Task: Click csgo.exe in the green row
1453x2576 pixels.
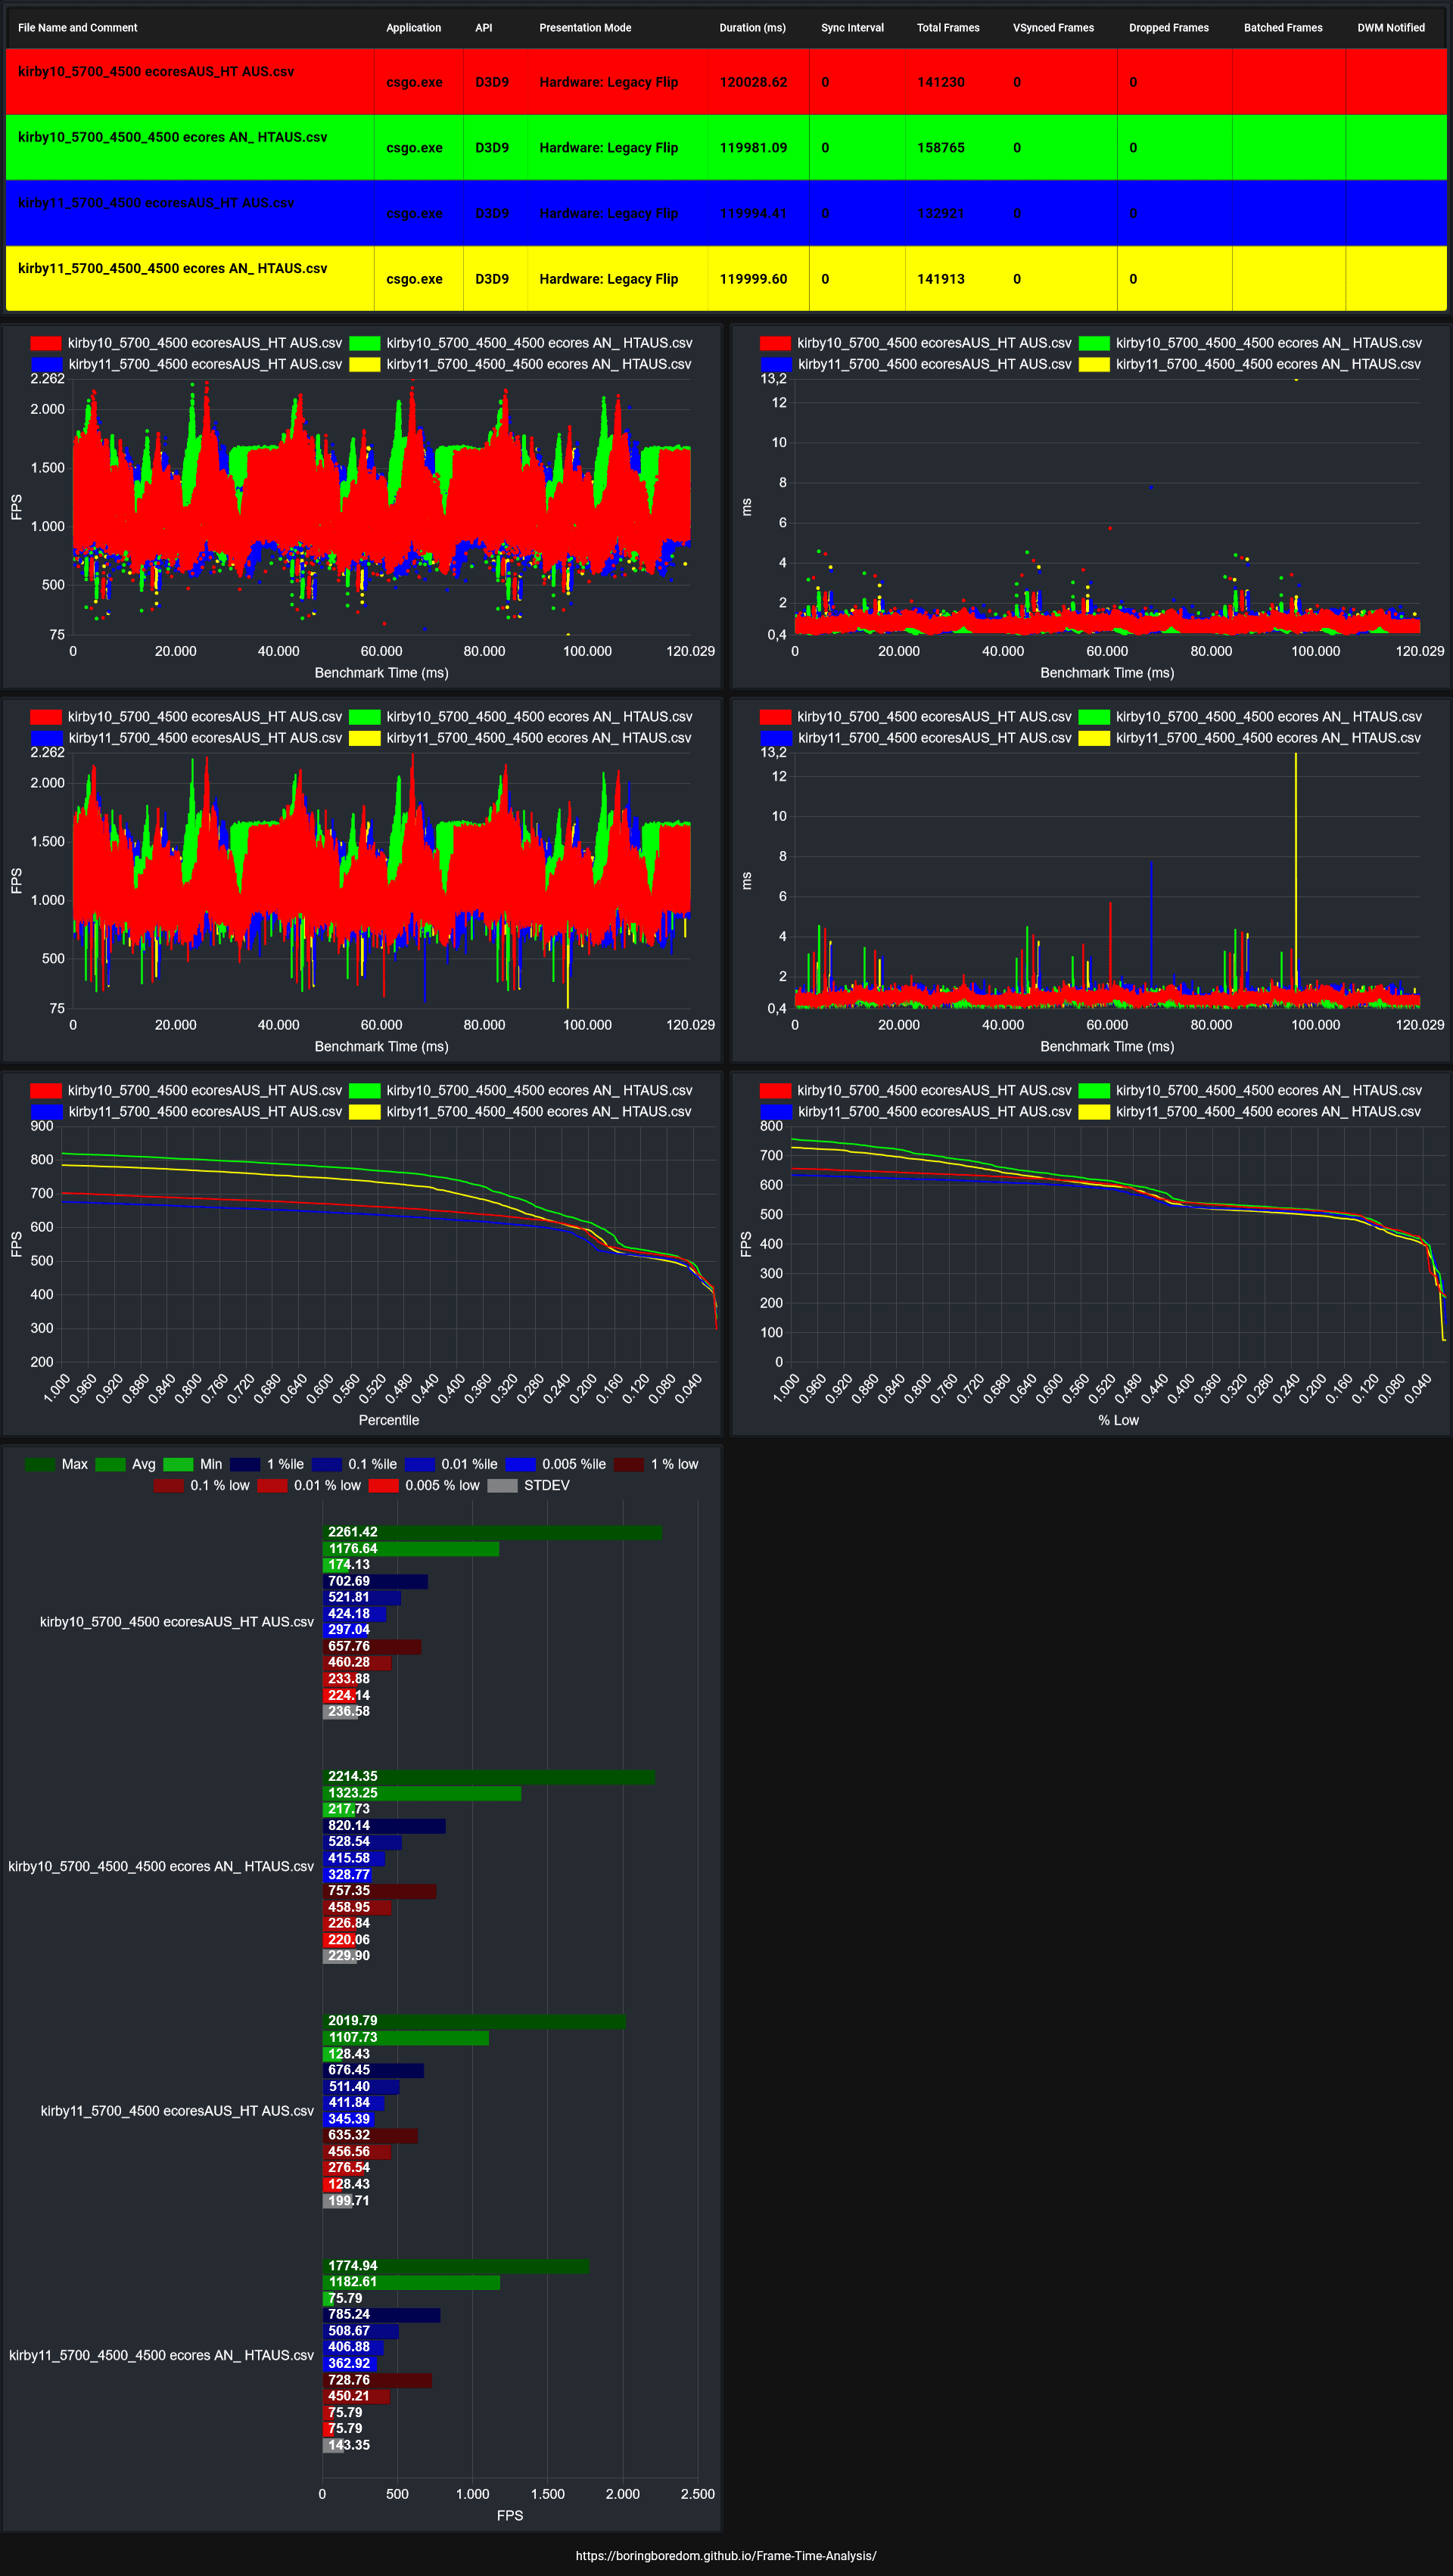Action: pyautogui.click(x=414, y=148)
